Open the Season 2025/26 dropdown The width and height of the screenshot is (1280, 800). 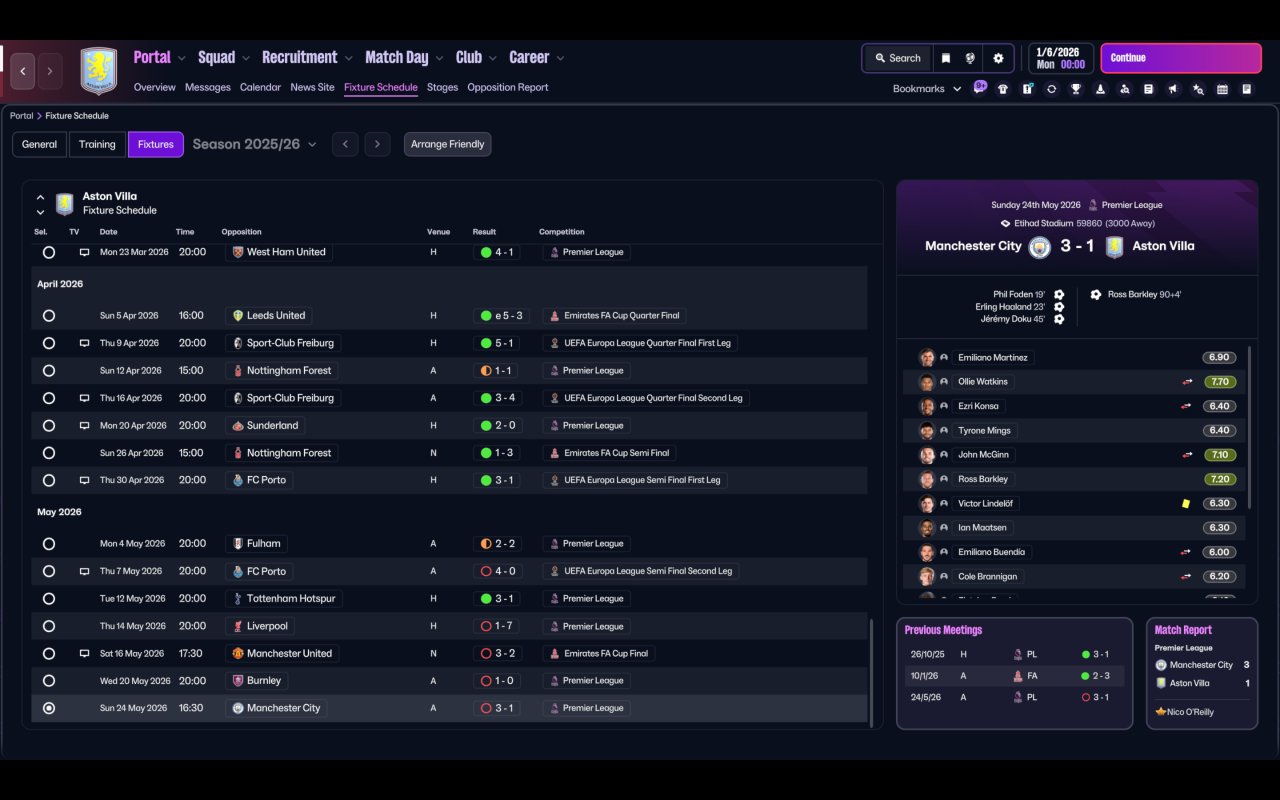click(x=255, y=144)
